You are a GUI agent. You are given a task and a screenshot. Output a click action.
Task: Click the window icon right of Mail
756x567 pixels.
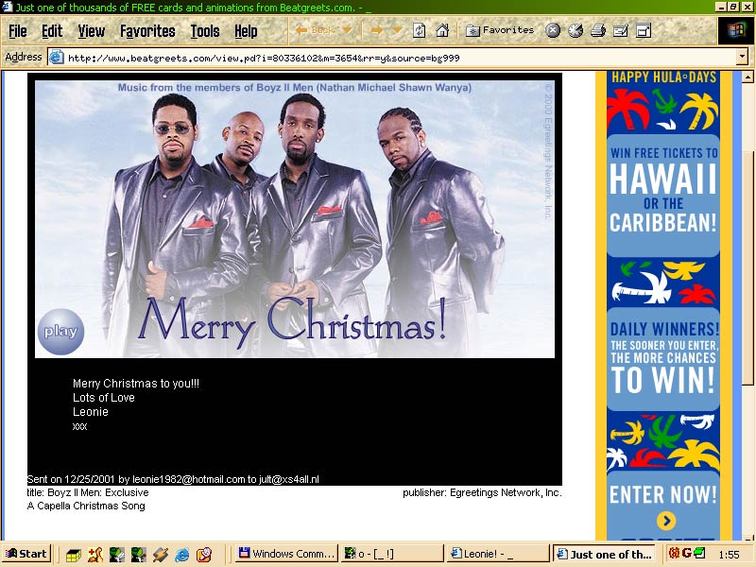coord(644,31)
